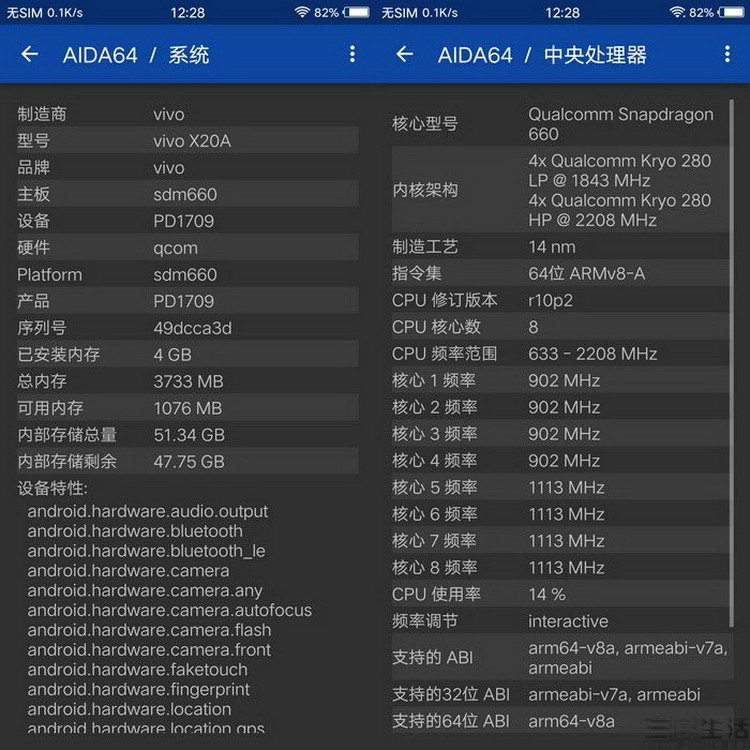750x750 pixels.
Task: Select 'interactive' governor value
Action: point(568,621)
